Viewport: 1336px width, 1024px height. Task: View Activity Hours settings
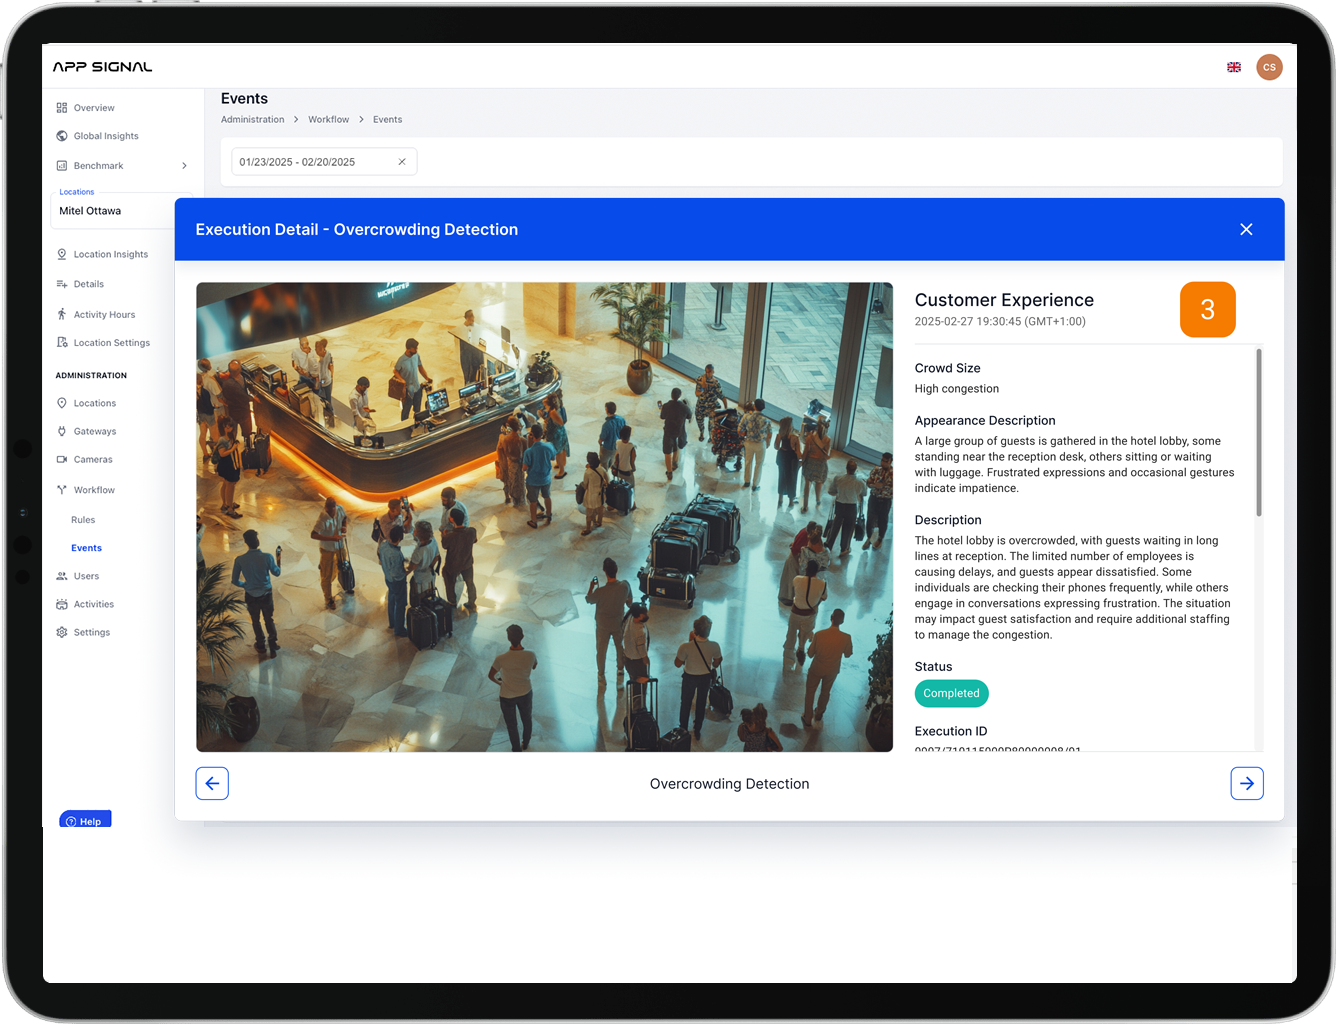(104, 314)
